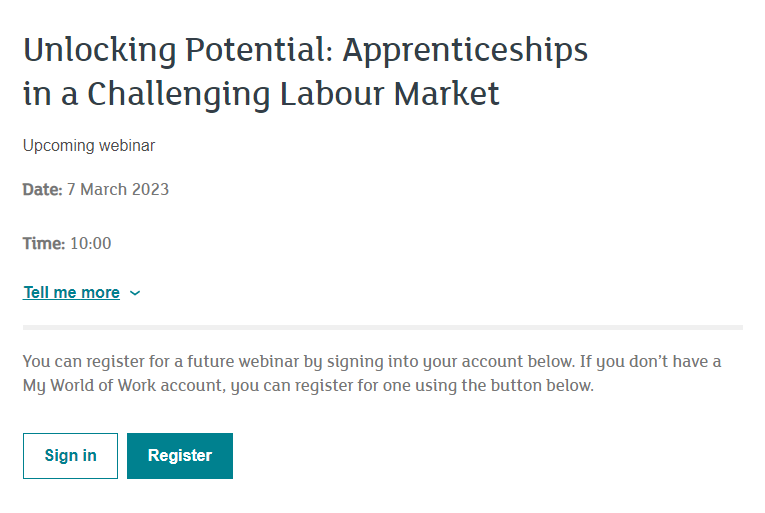Image resolution: width=765 pixels, height=513 pixels.
Task: Click the Upcoming webinar label
Action: (x=89, y=145)
